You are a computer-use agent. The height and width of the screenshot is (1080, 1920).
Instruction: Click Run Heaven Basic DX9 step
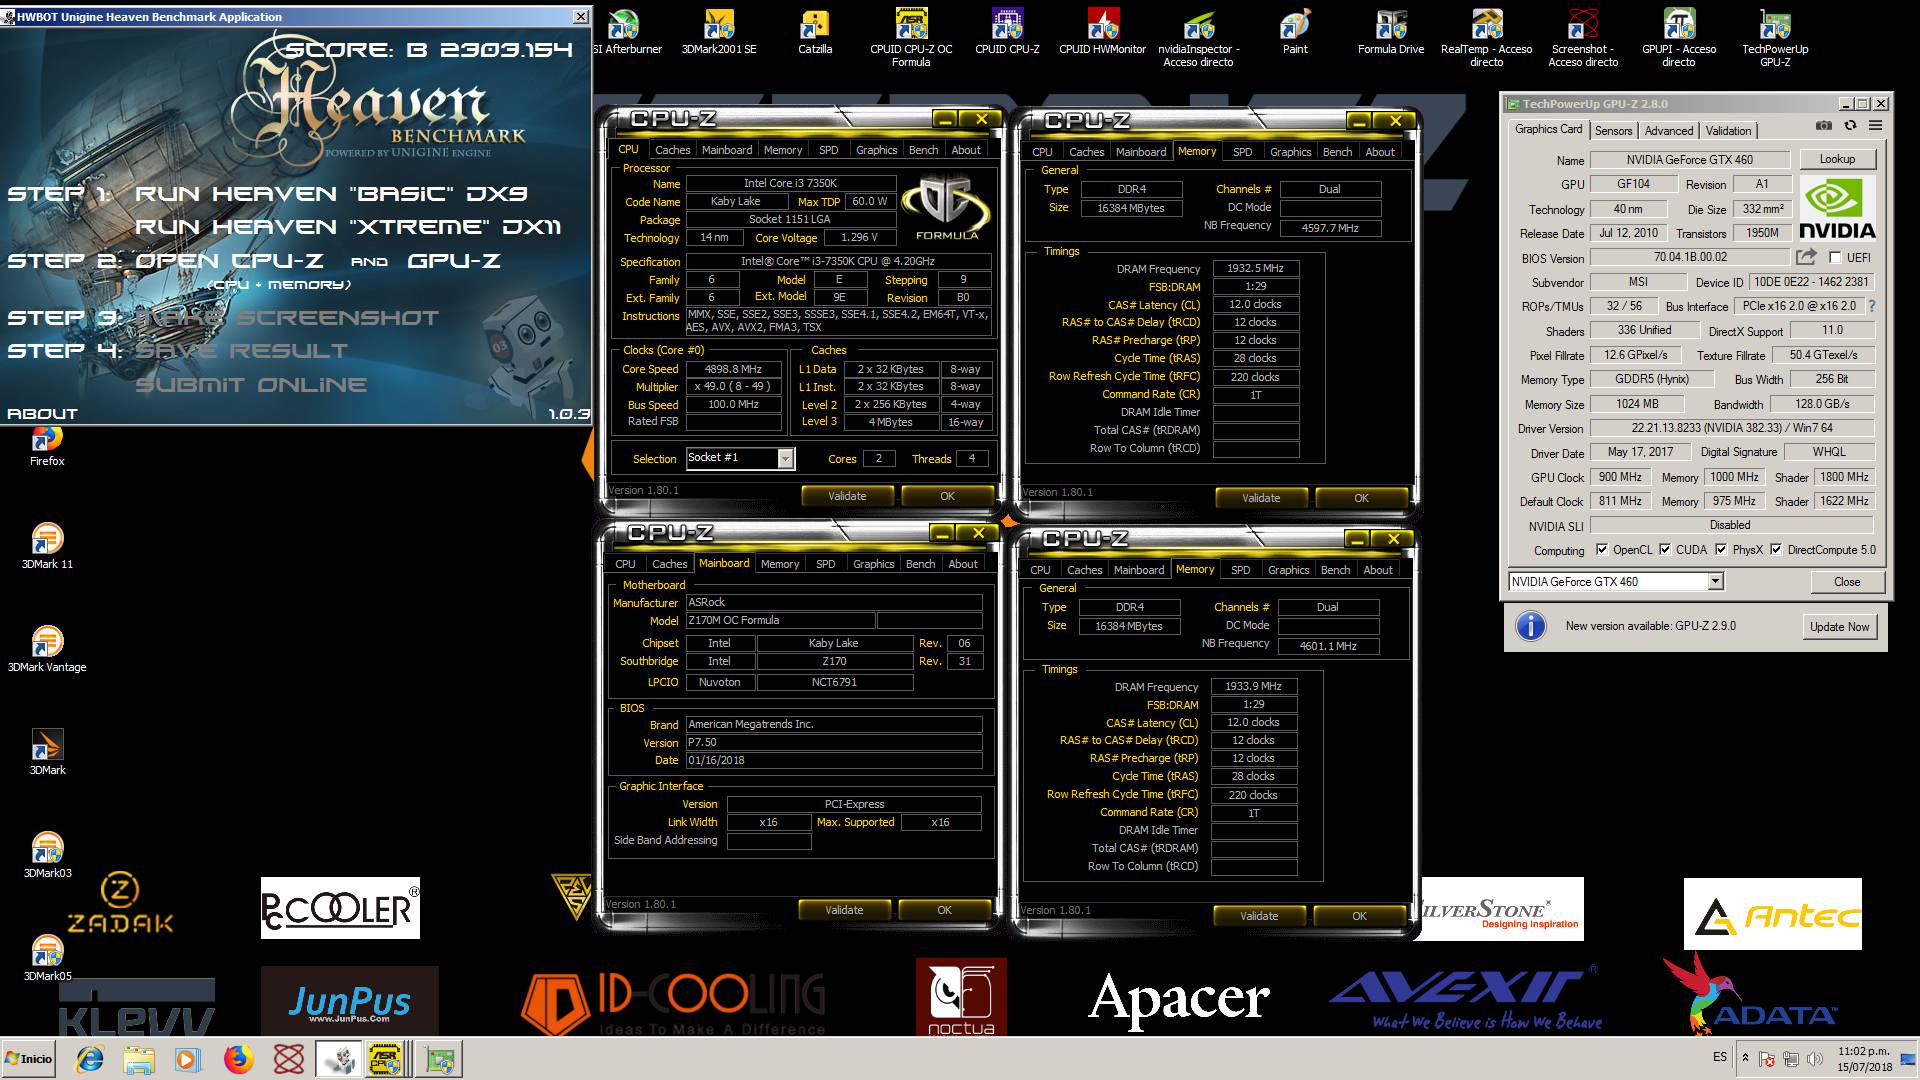[330, 194]
